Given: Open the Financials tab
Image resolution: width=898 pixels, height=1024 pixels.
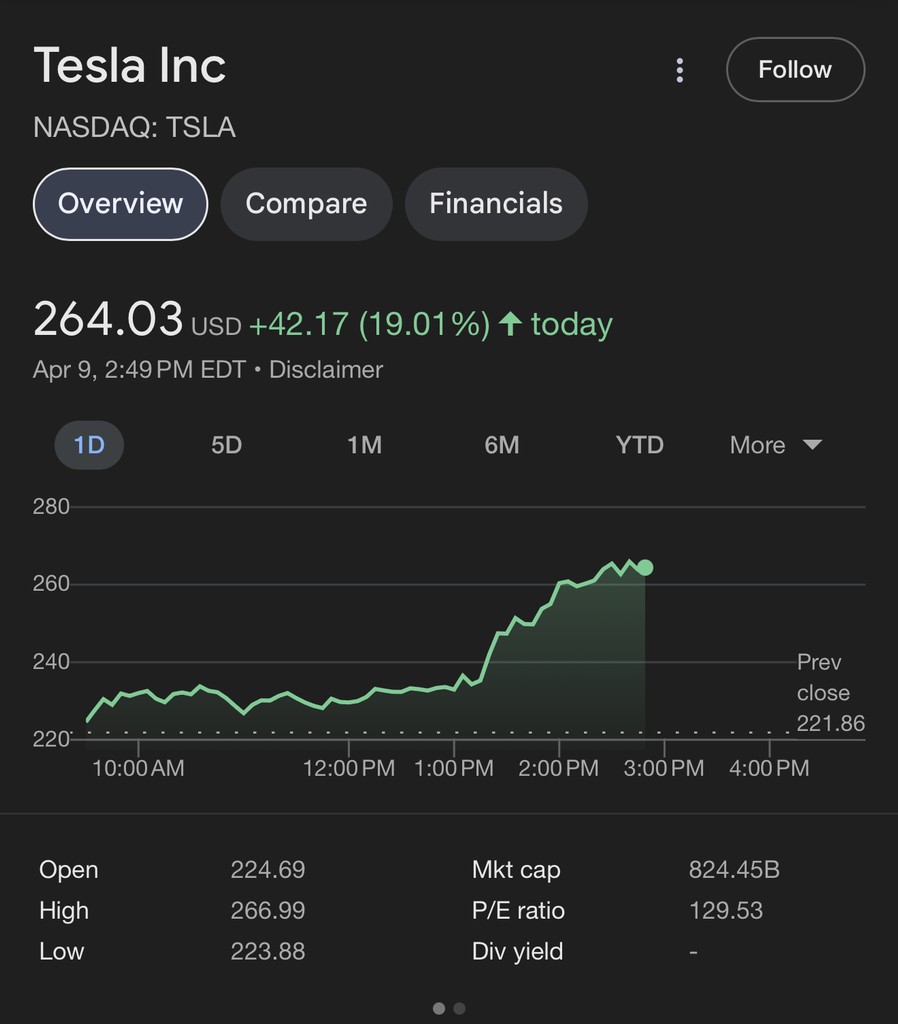Looking at the screenshot, I should click(496, 204).
